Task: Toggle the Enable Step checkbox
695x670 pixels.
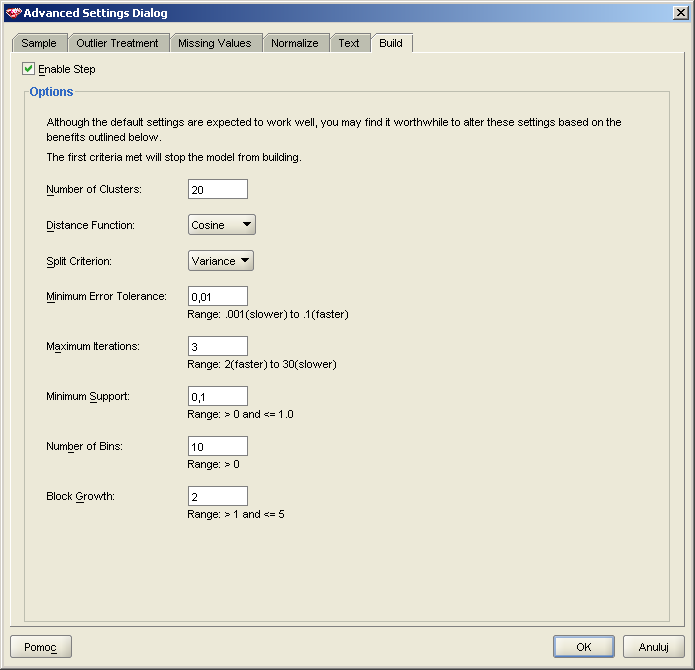Action: (x=28, y=69)
